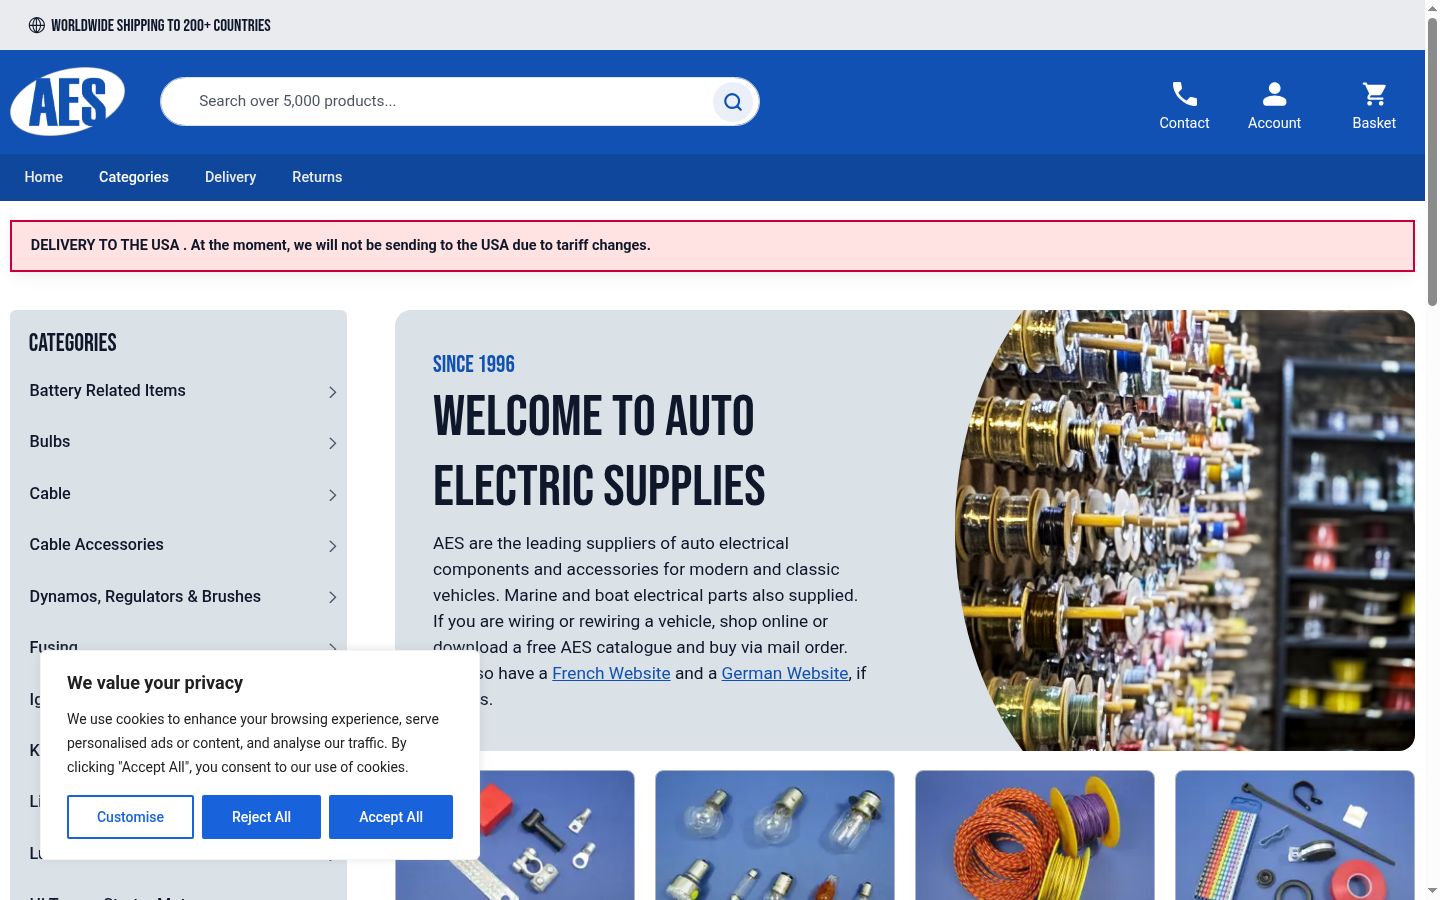This screenshot has width=1440, height=900.
Task: Go to Home in navigation bar
Action: point(44,177)
